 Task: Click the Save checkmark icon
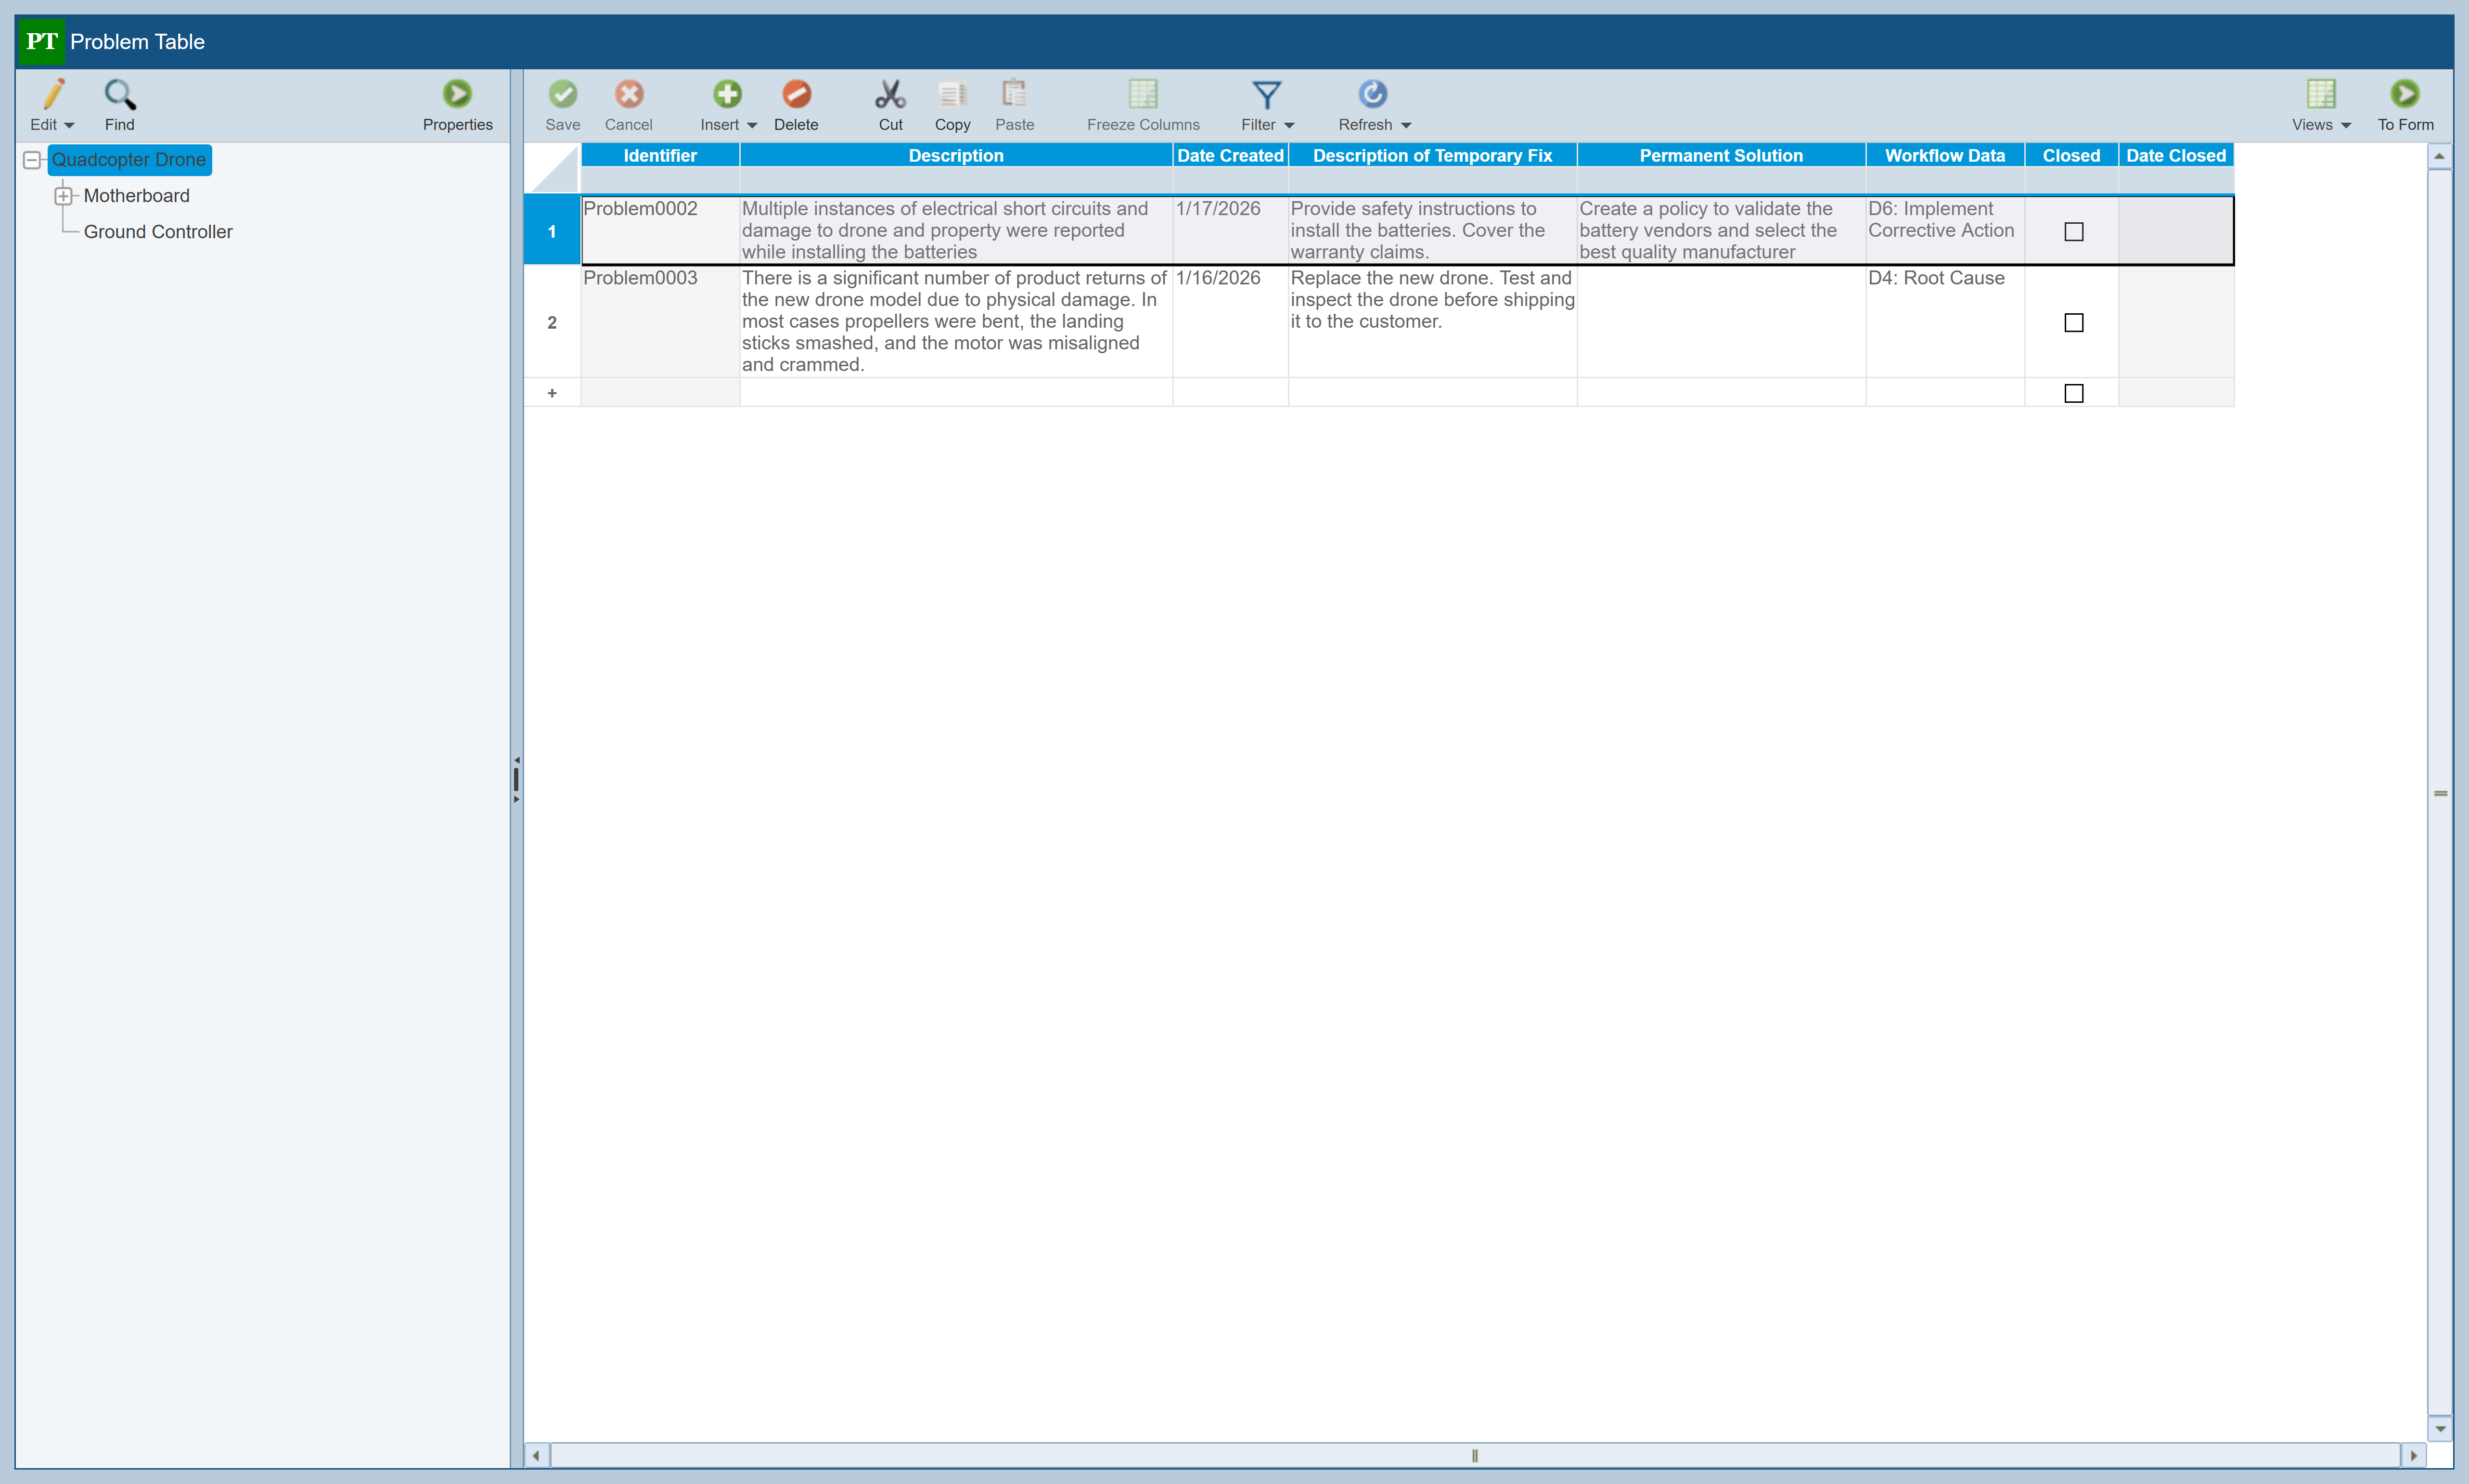pos(562,95)
